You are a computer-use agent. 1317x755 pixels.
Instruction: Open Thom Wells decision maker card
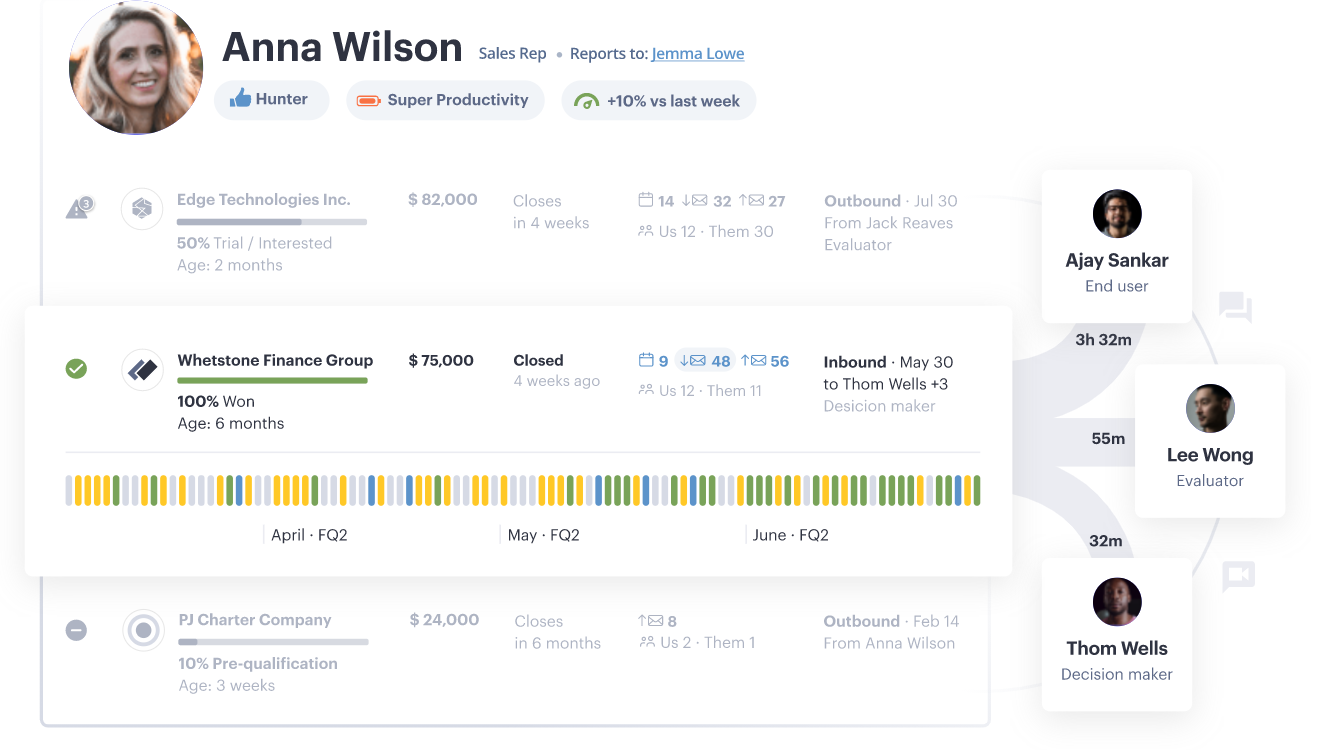tap(1117, 634)
